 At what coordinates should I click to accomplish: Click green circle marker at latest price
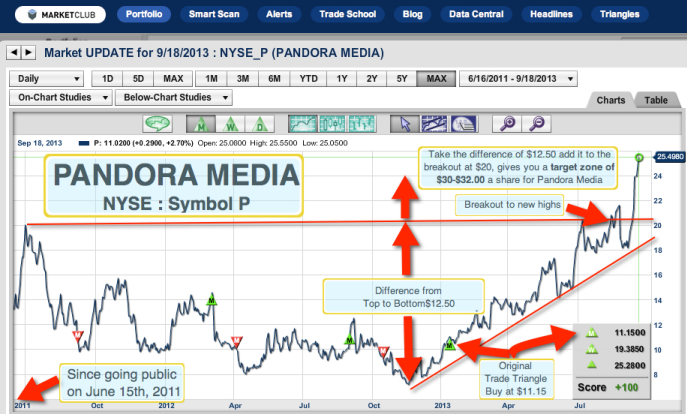(x=639, y=157)
